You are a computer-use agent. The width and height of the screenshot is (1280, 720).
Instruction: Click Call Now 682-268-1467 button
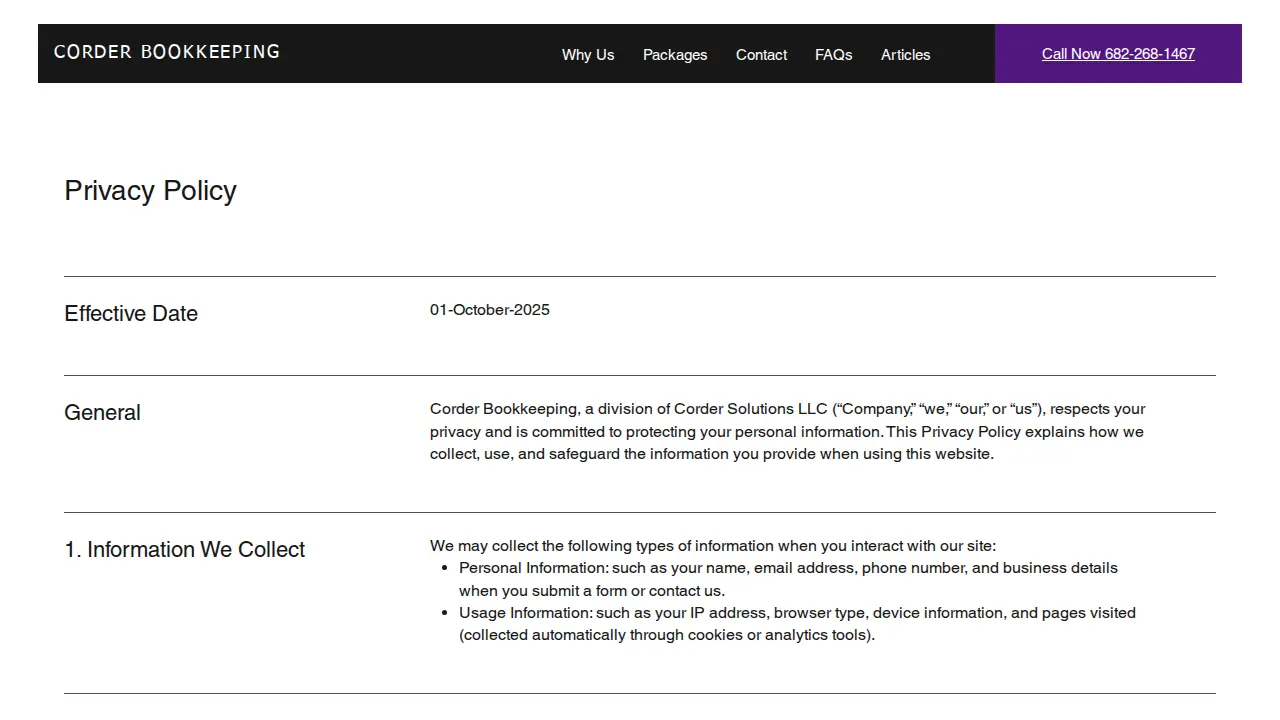click(x=1118, y=54)
